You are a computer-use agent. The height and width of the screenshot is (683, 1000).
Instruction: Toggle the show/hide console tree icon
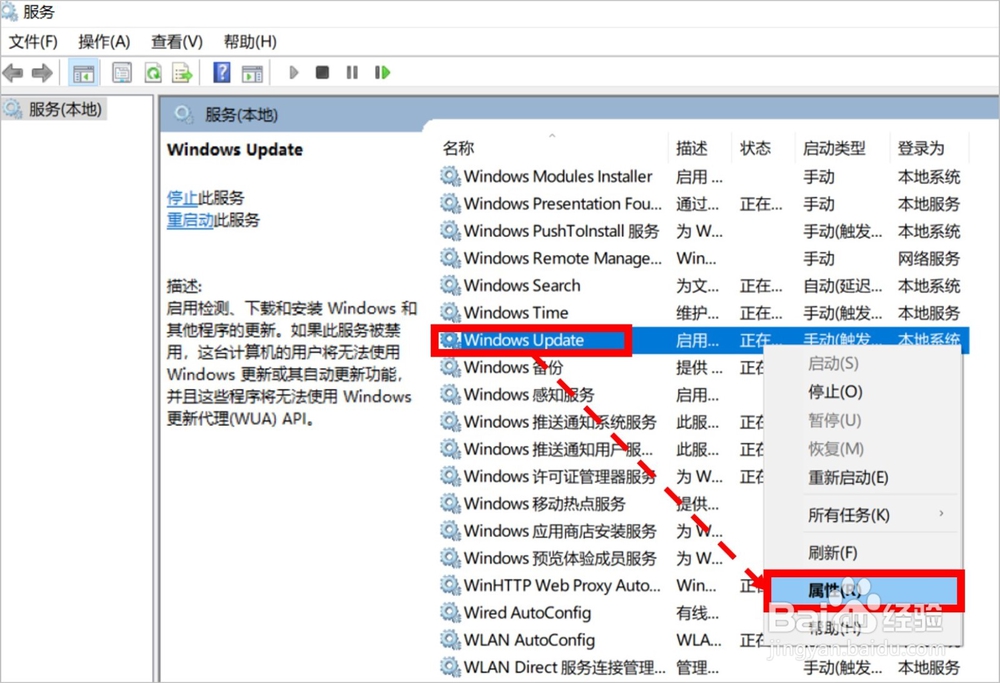point(84,73)
